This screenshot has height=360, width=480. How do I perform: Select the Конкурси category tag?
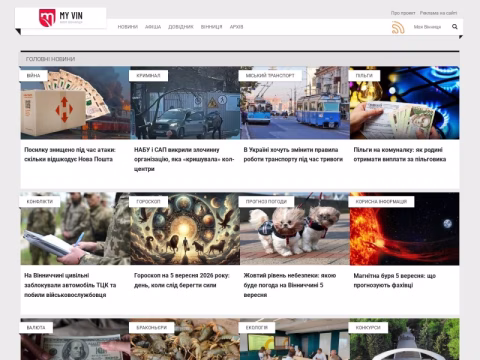(x=368, y=327)
